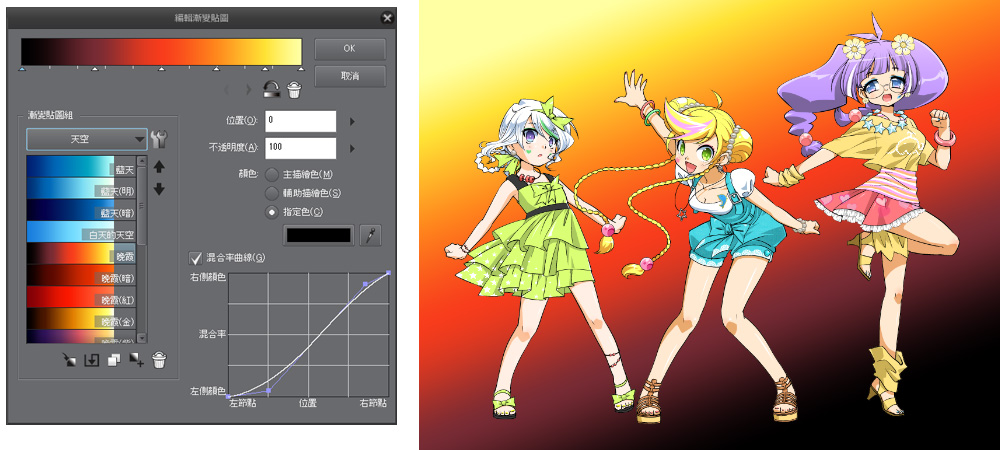Image resolution: width=1000 pixels, height=450 pixels.
Task: Select the 晚霞 gradient preset
Action: [80, 255]
